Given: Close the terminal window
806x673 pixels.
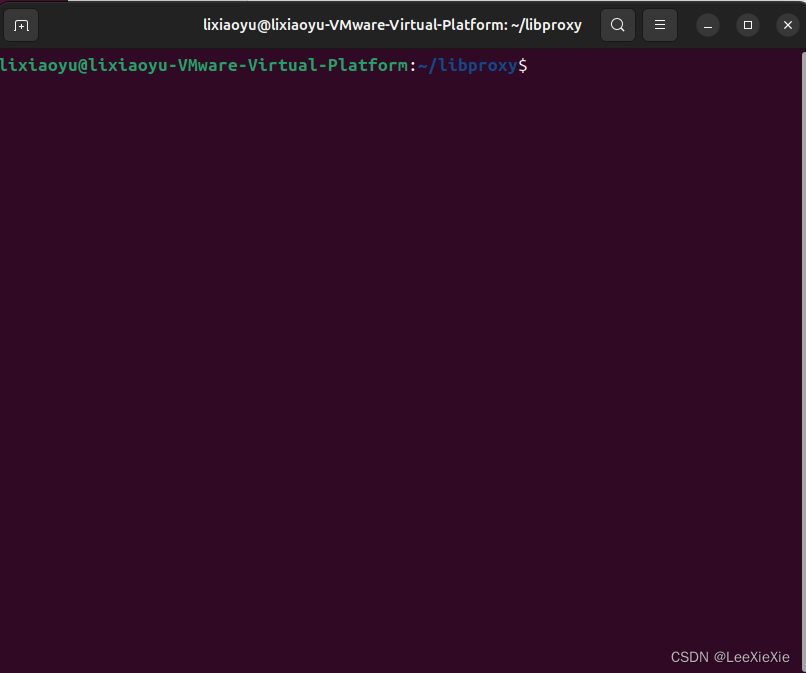Looking at the screenshot, I should 787,25.
